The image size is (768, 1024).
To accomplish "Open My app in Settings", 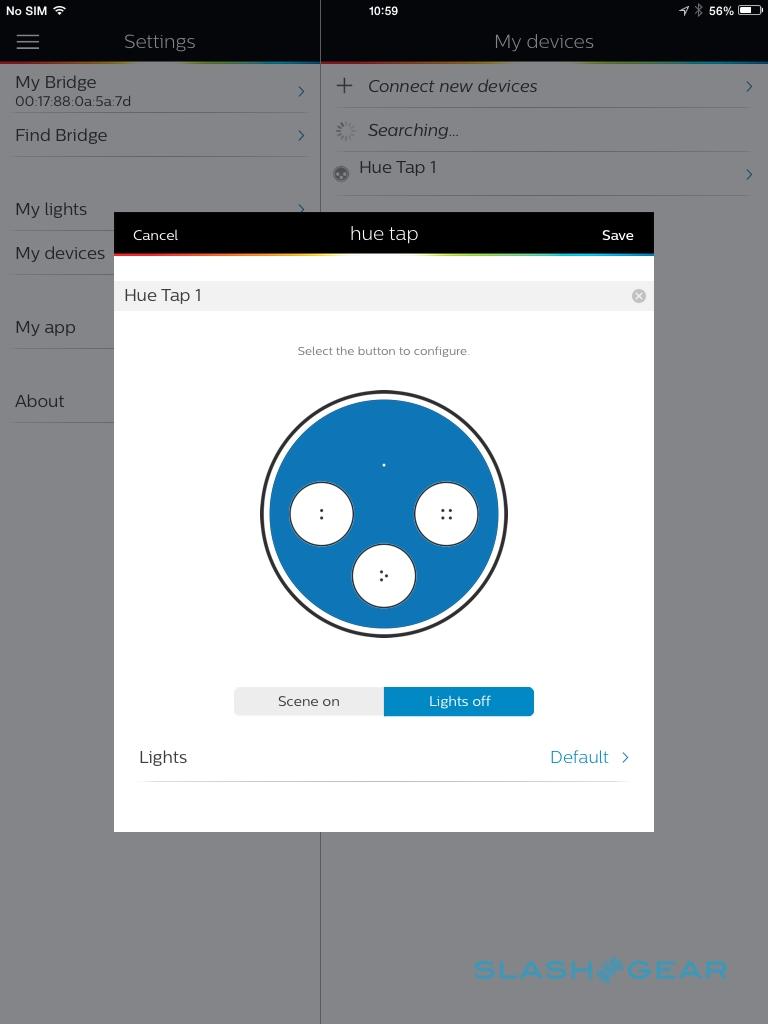I will point(45,327).
